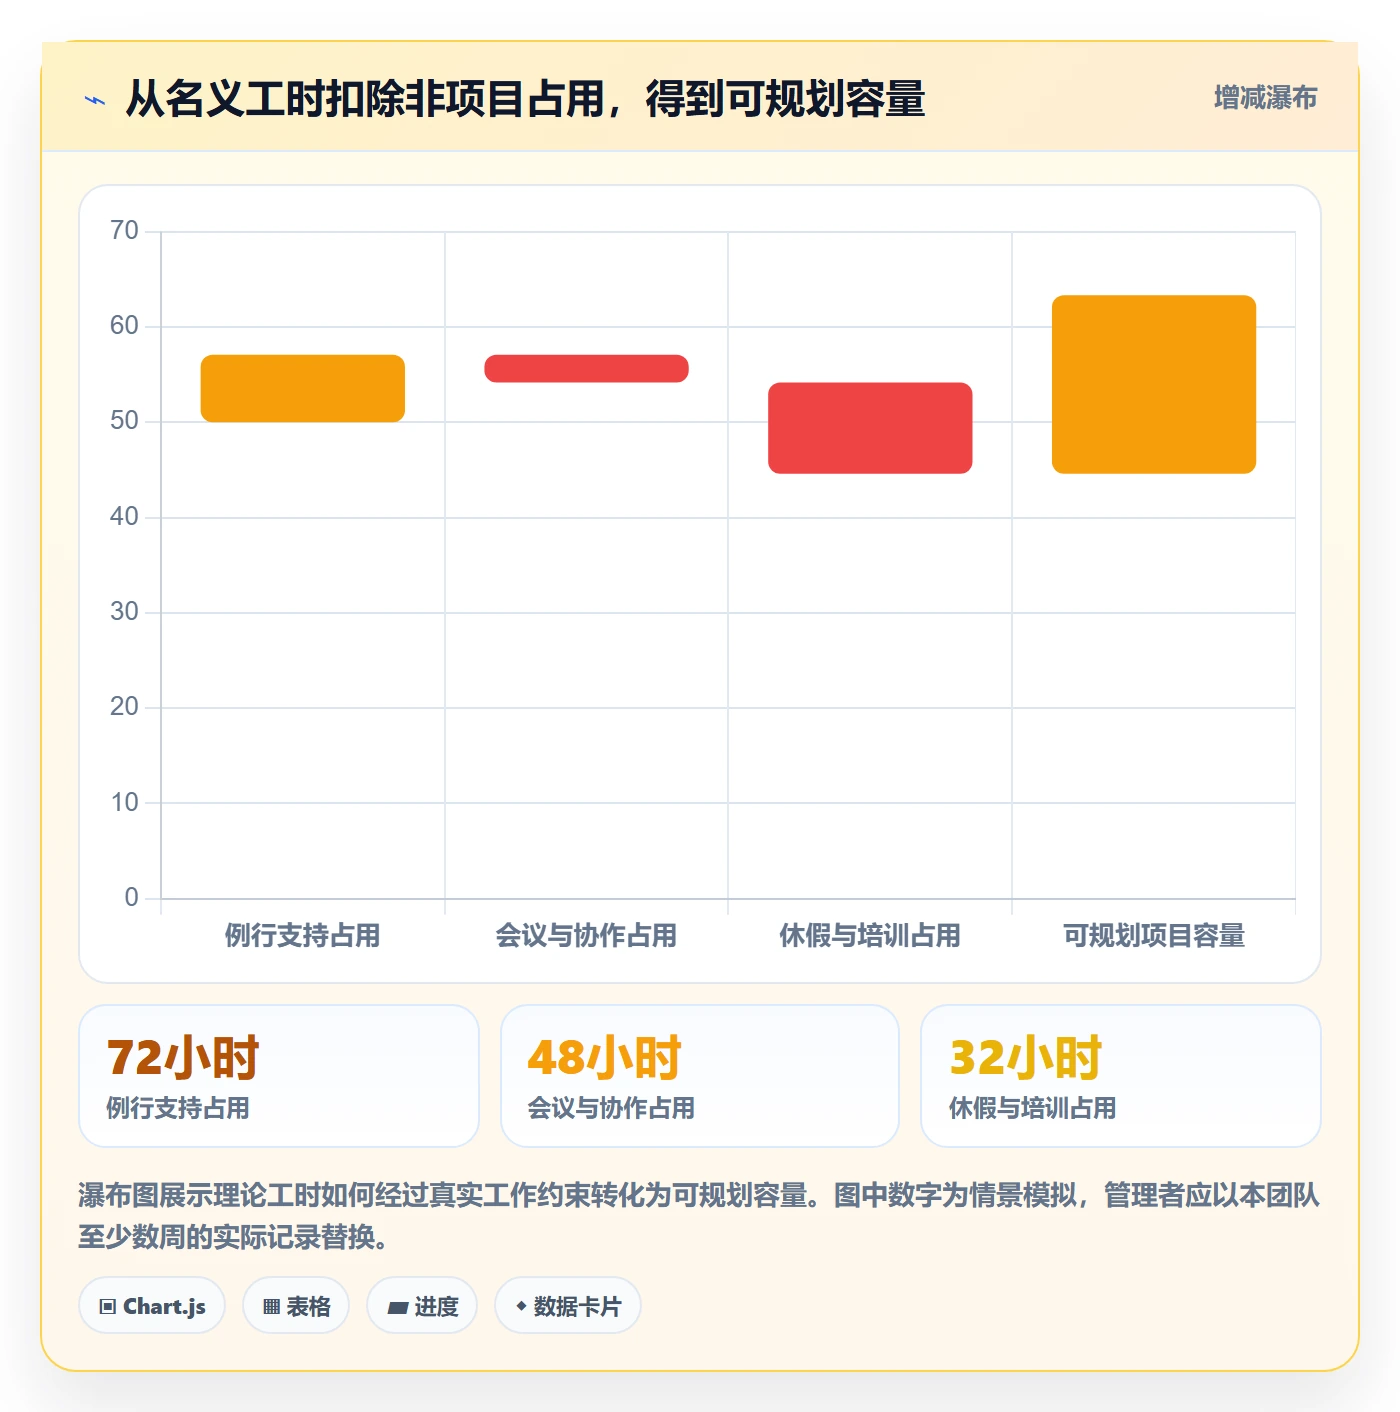Click the grid icon in 表格 chip
The height and width of the screenshot is (1412, 1400).
pyautogui.click(x=271, y=1306)
